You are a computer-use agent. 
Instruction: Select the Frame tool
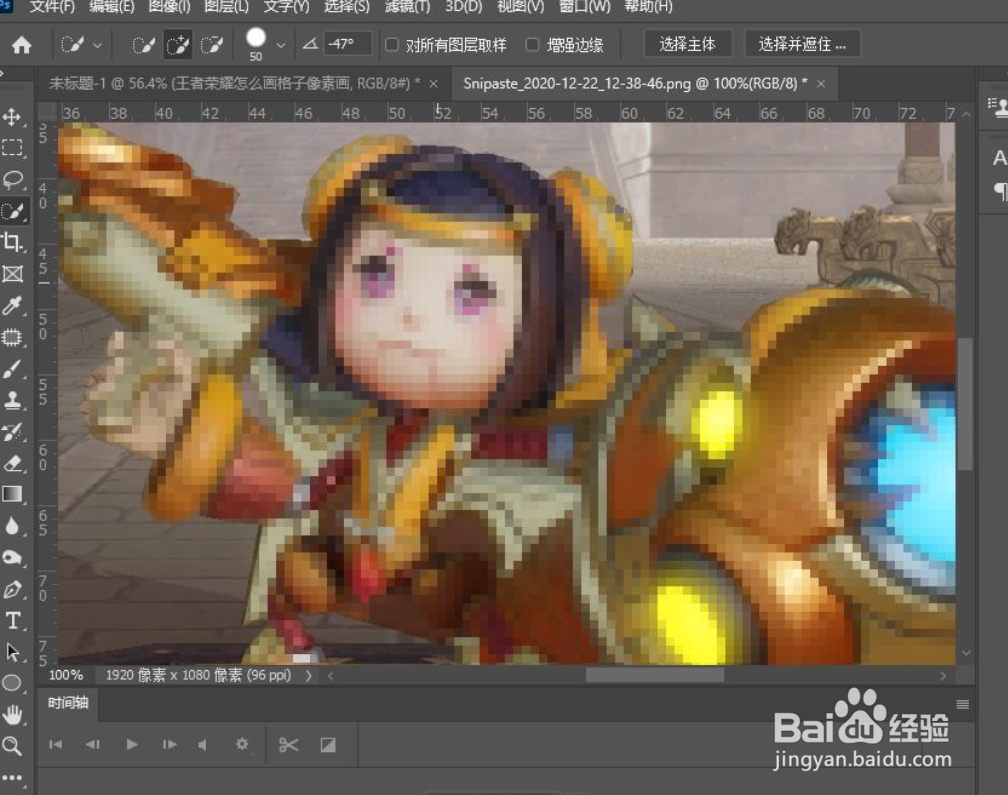(x=12, y=274)
